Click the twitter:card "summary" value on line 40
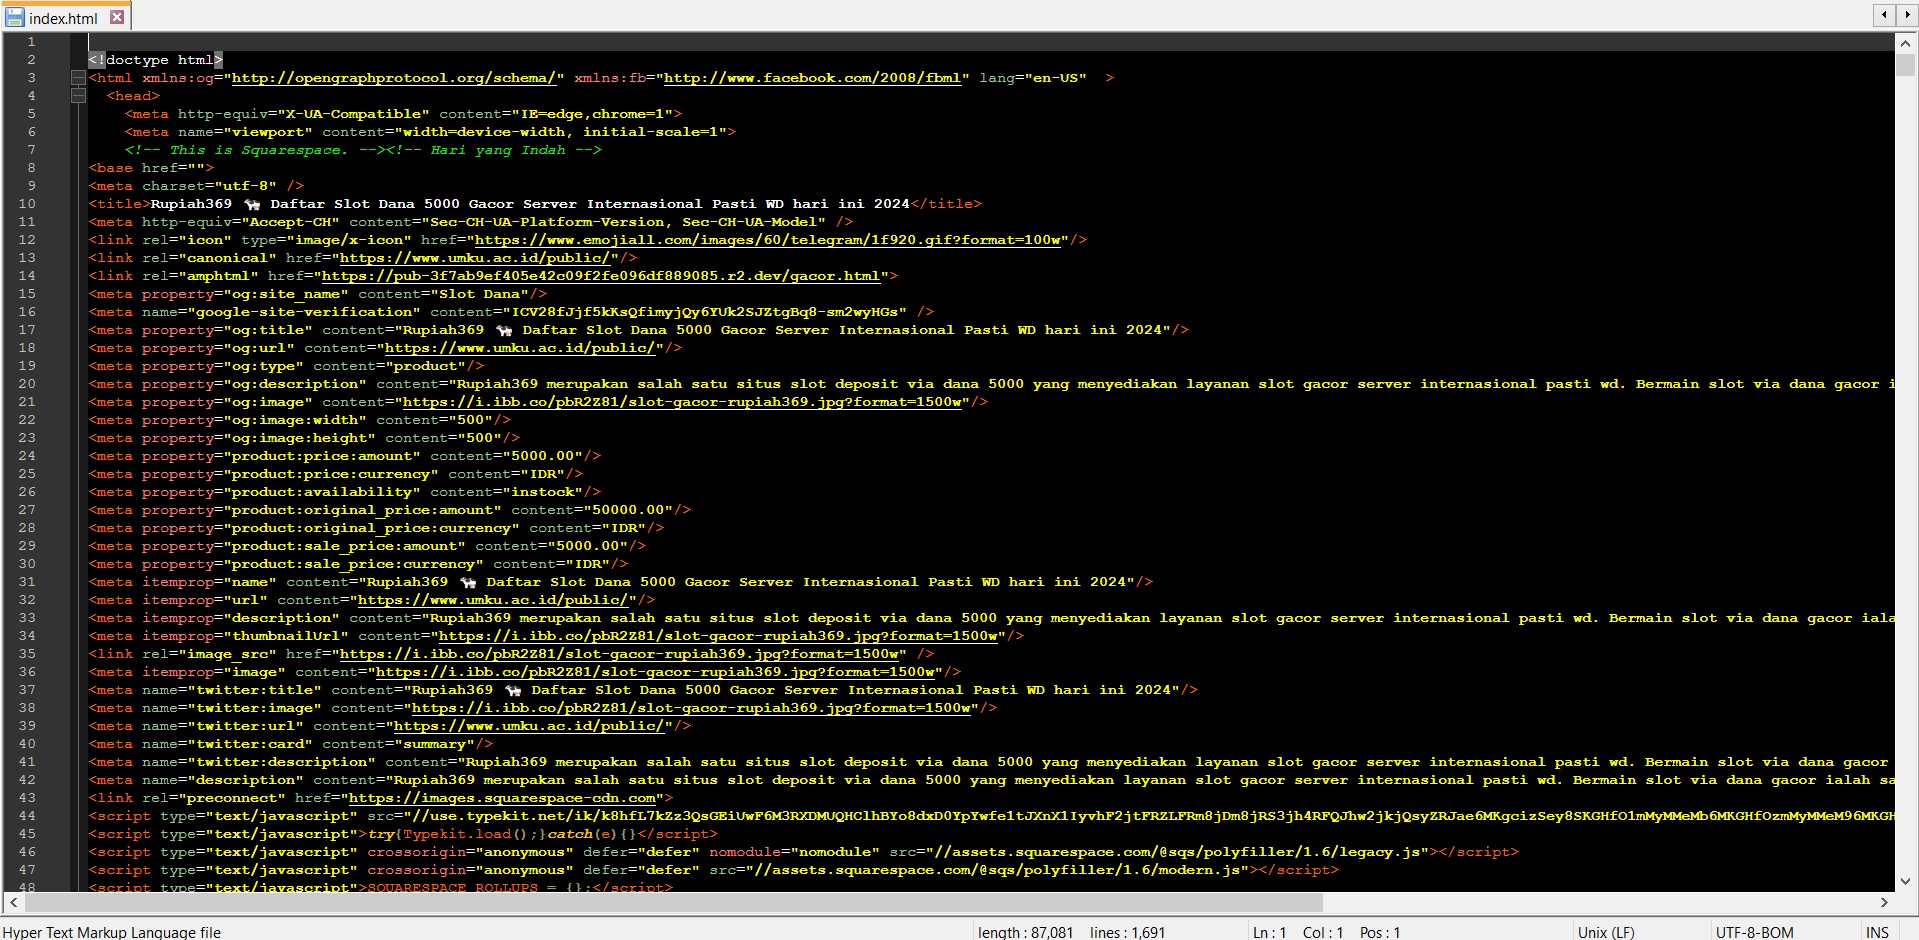The image size is (1919, 940). point(434,744)
